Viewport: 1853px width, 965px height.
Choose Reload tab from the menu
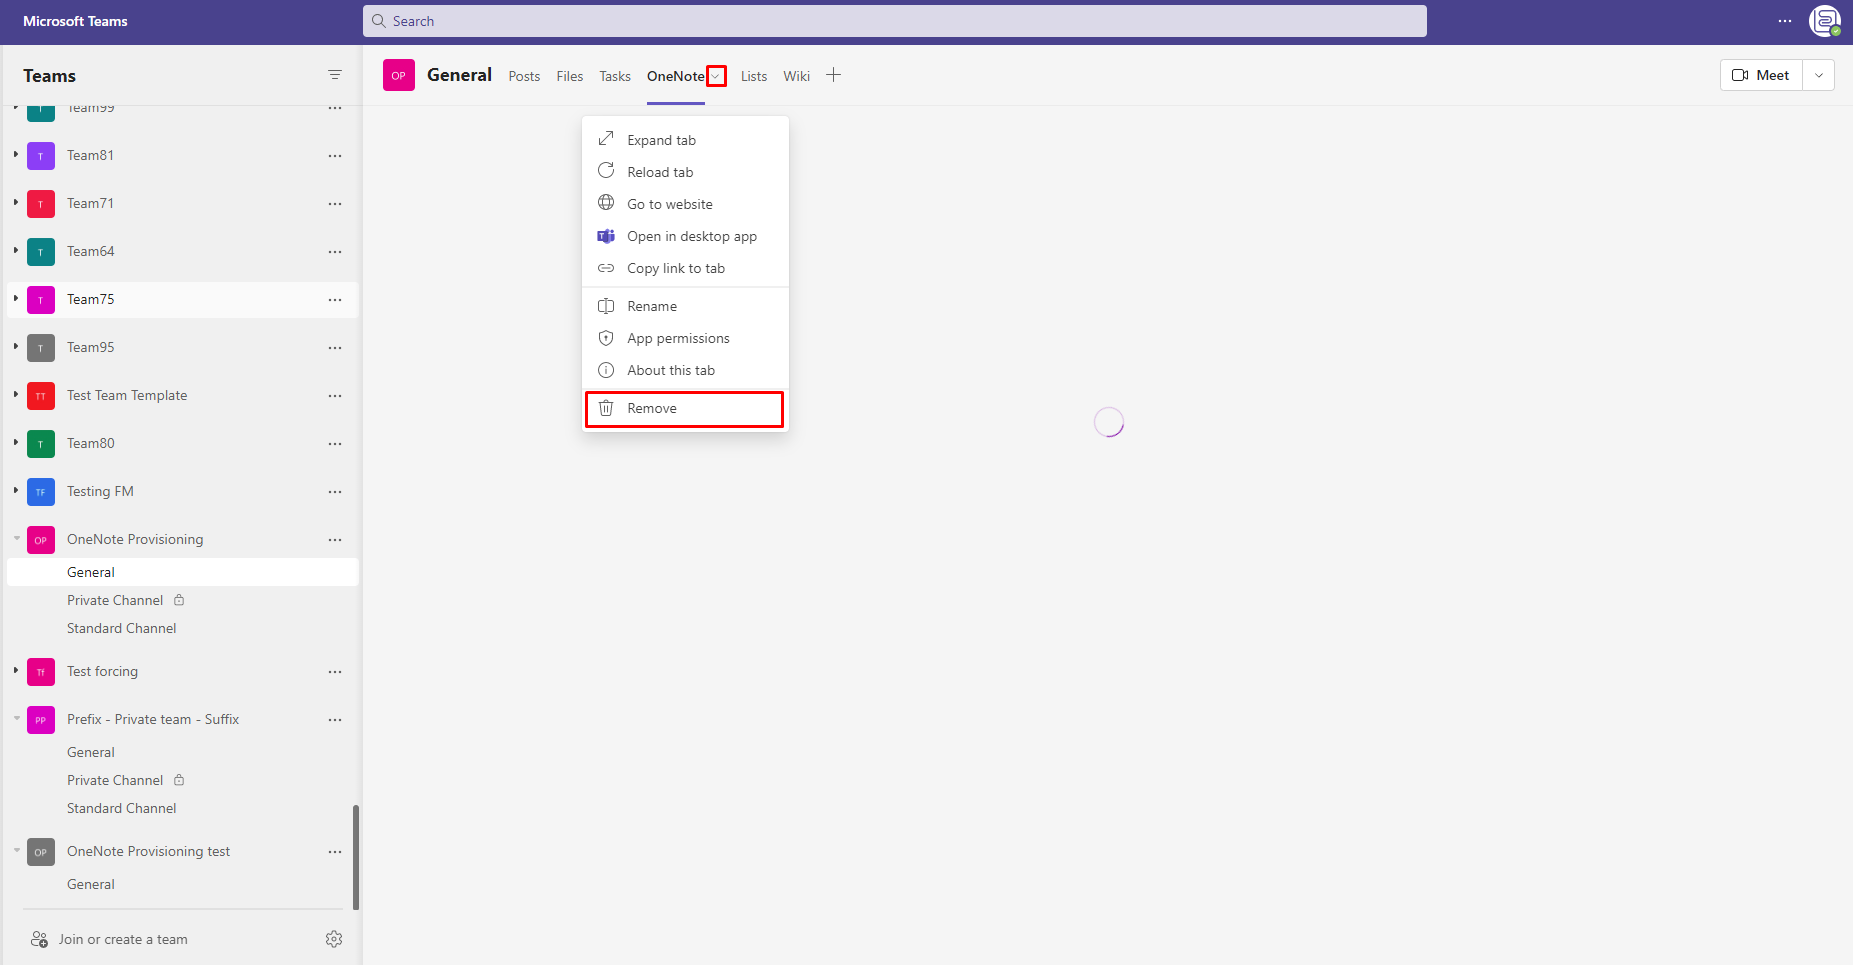pyautogui.click(x=685, y=172)
